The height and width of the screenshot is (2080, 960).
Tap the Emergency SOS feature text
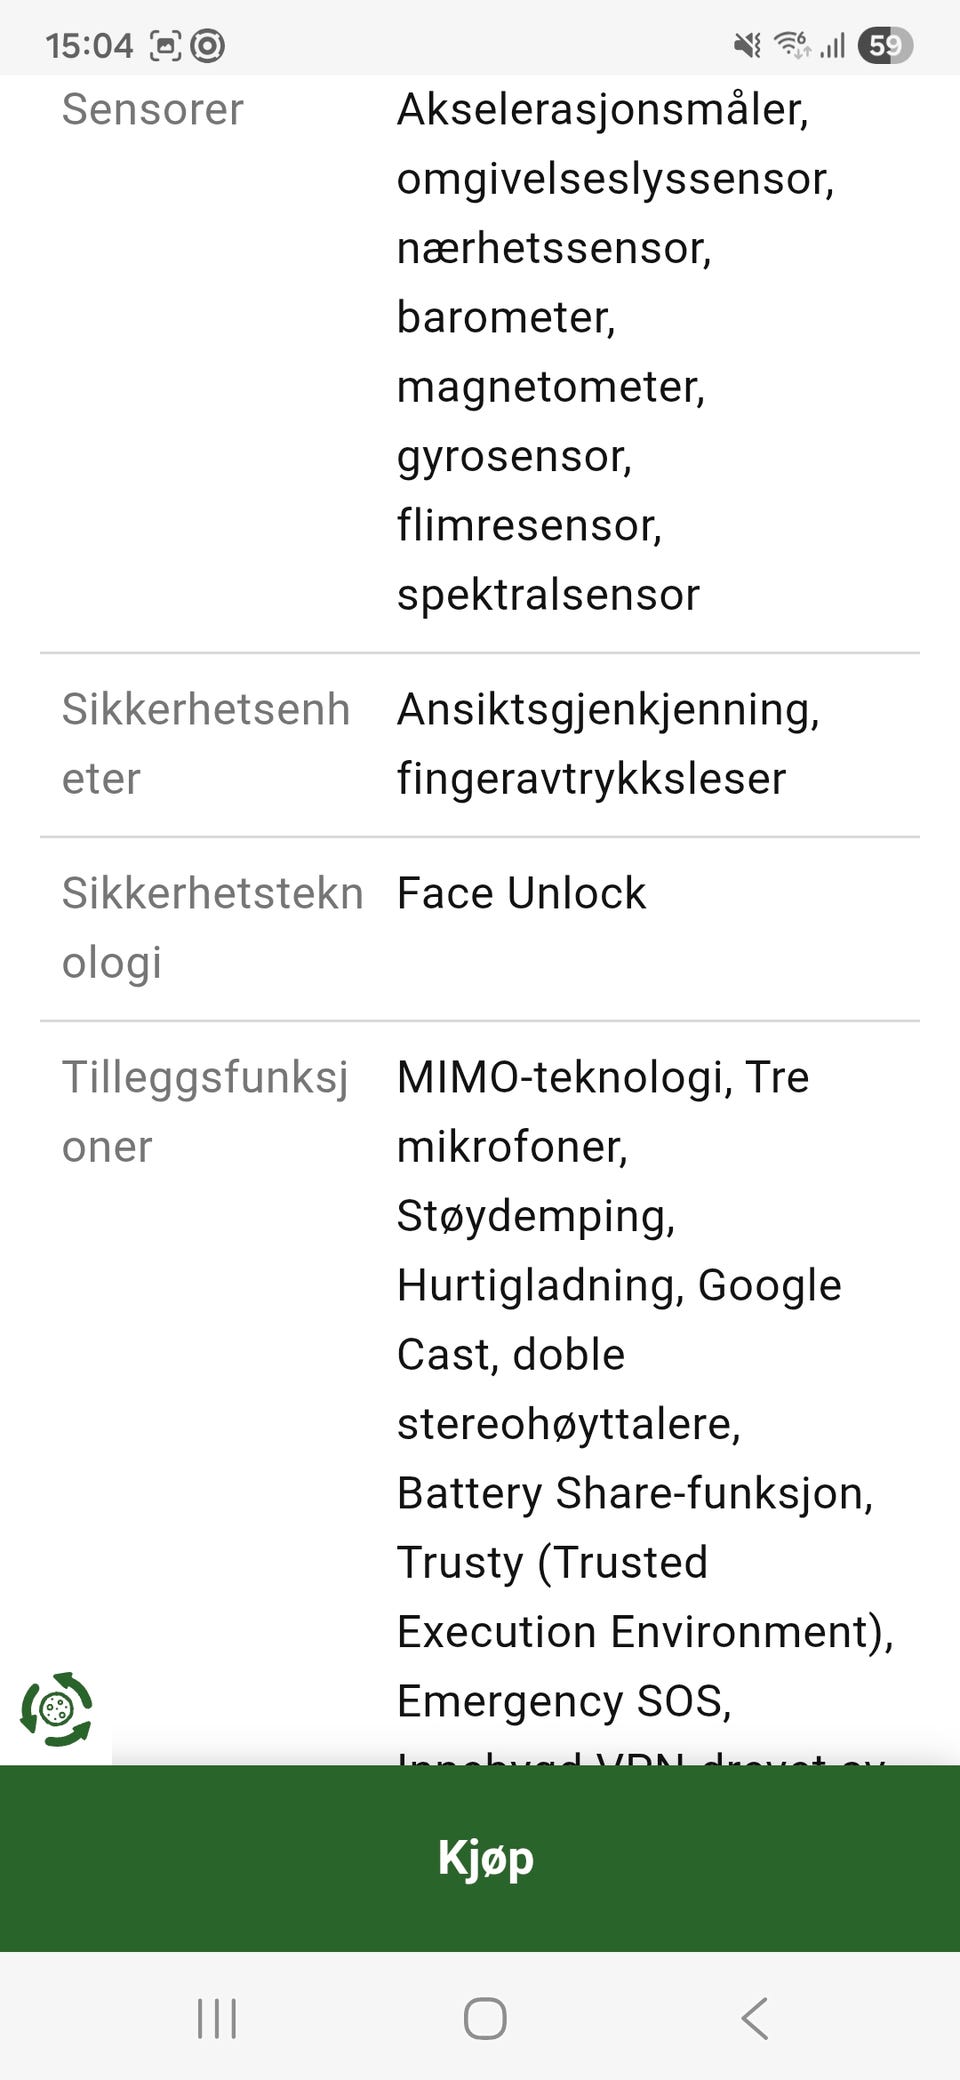tap(564, 1701)
